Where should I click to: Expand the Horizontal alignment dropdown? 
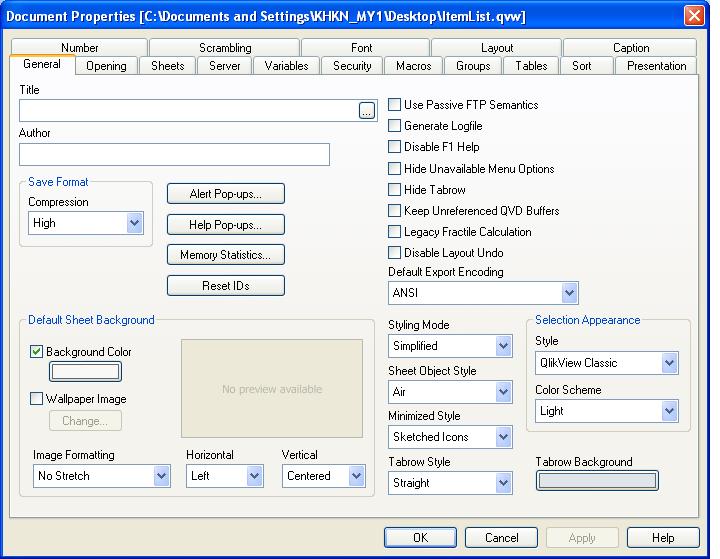click(x=225, y=476)
